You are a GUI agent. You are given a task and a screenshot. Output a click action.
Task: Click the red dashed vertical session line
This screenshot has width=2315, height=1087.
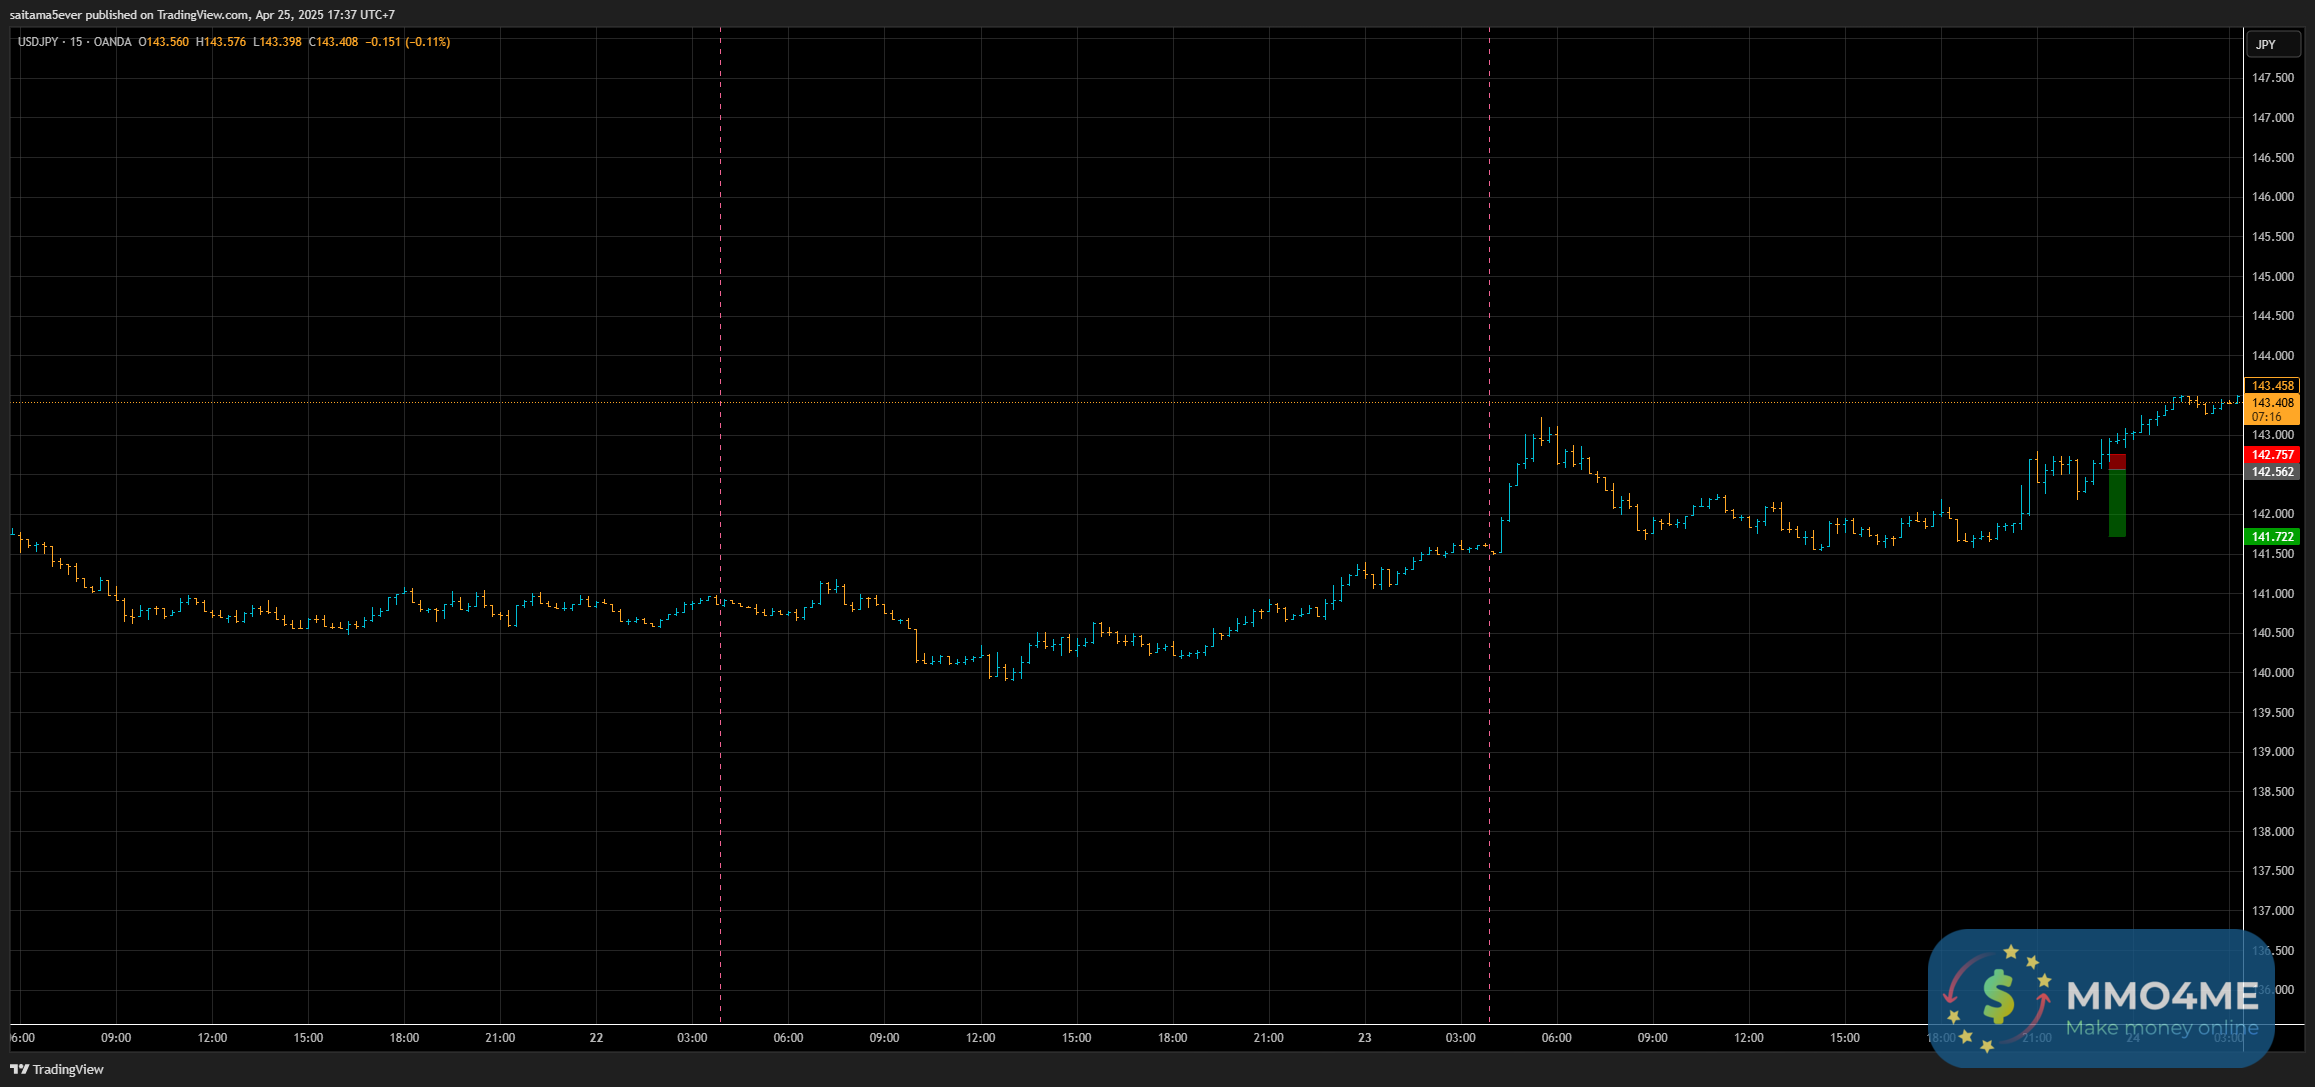pos(720,300)
